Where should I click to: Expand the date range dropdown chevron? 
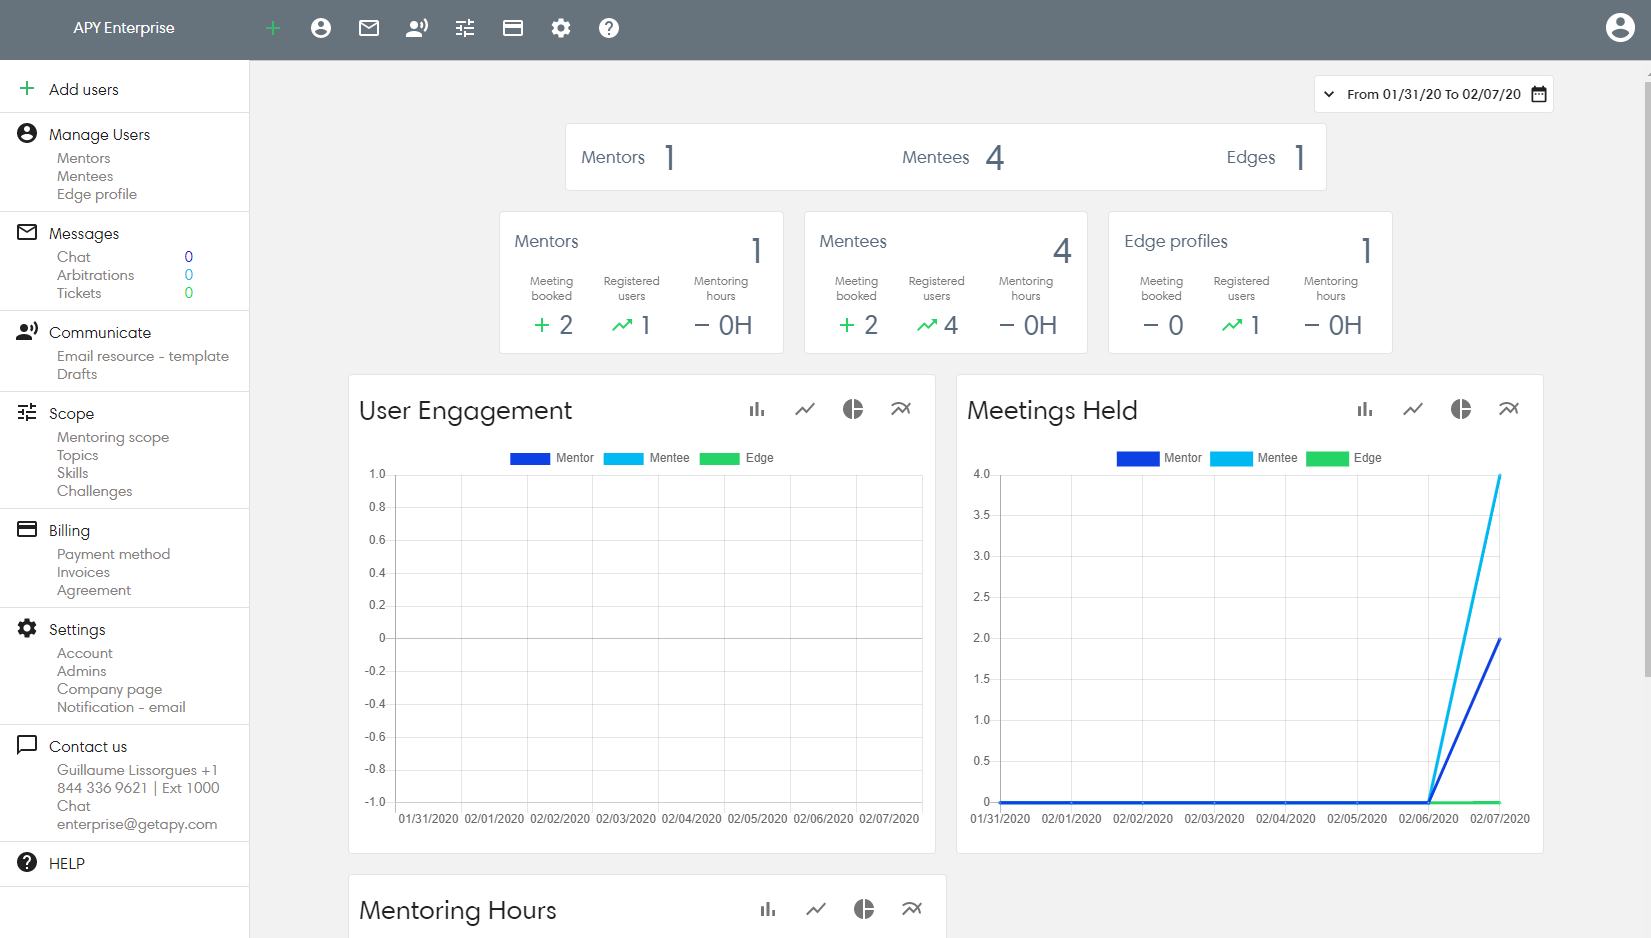pyautogui.click(x=1329, y=94)
